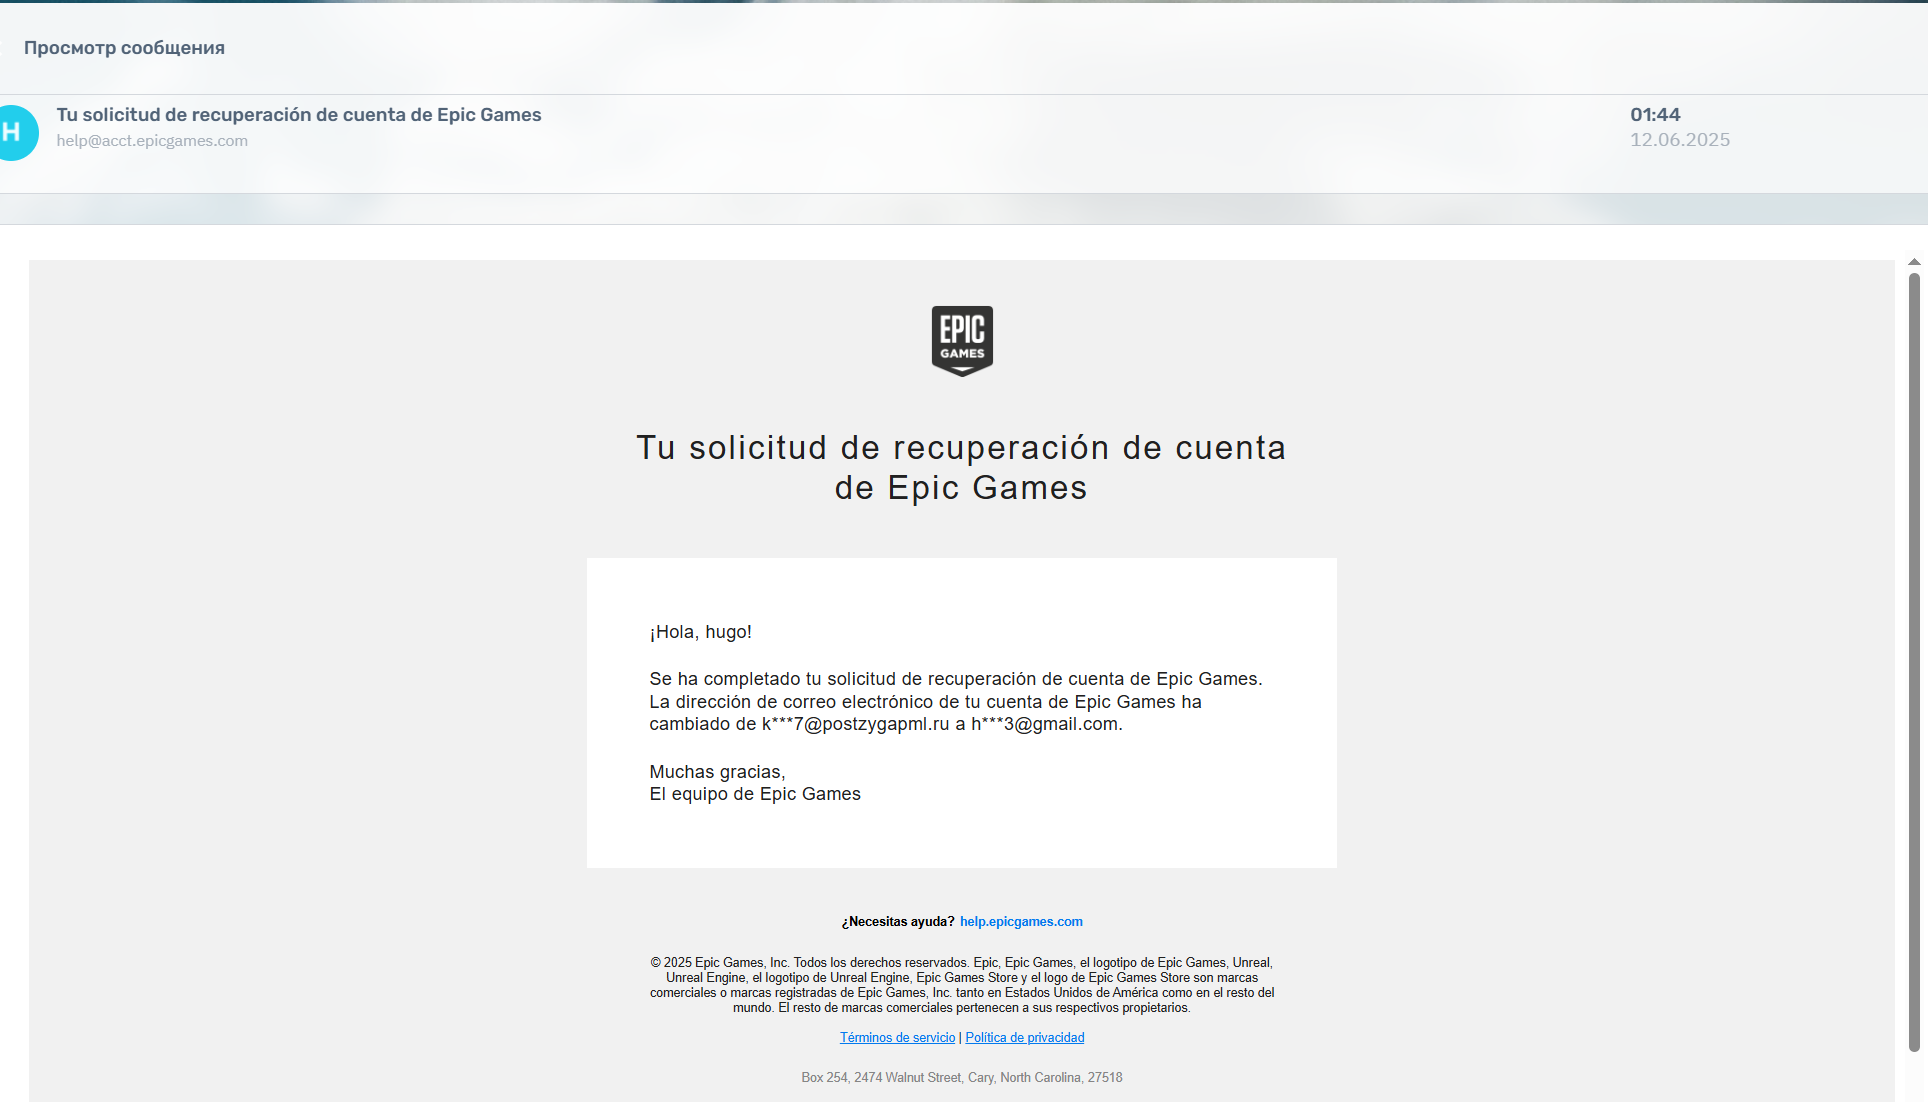Click the subject line in message header

(299, 115)
